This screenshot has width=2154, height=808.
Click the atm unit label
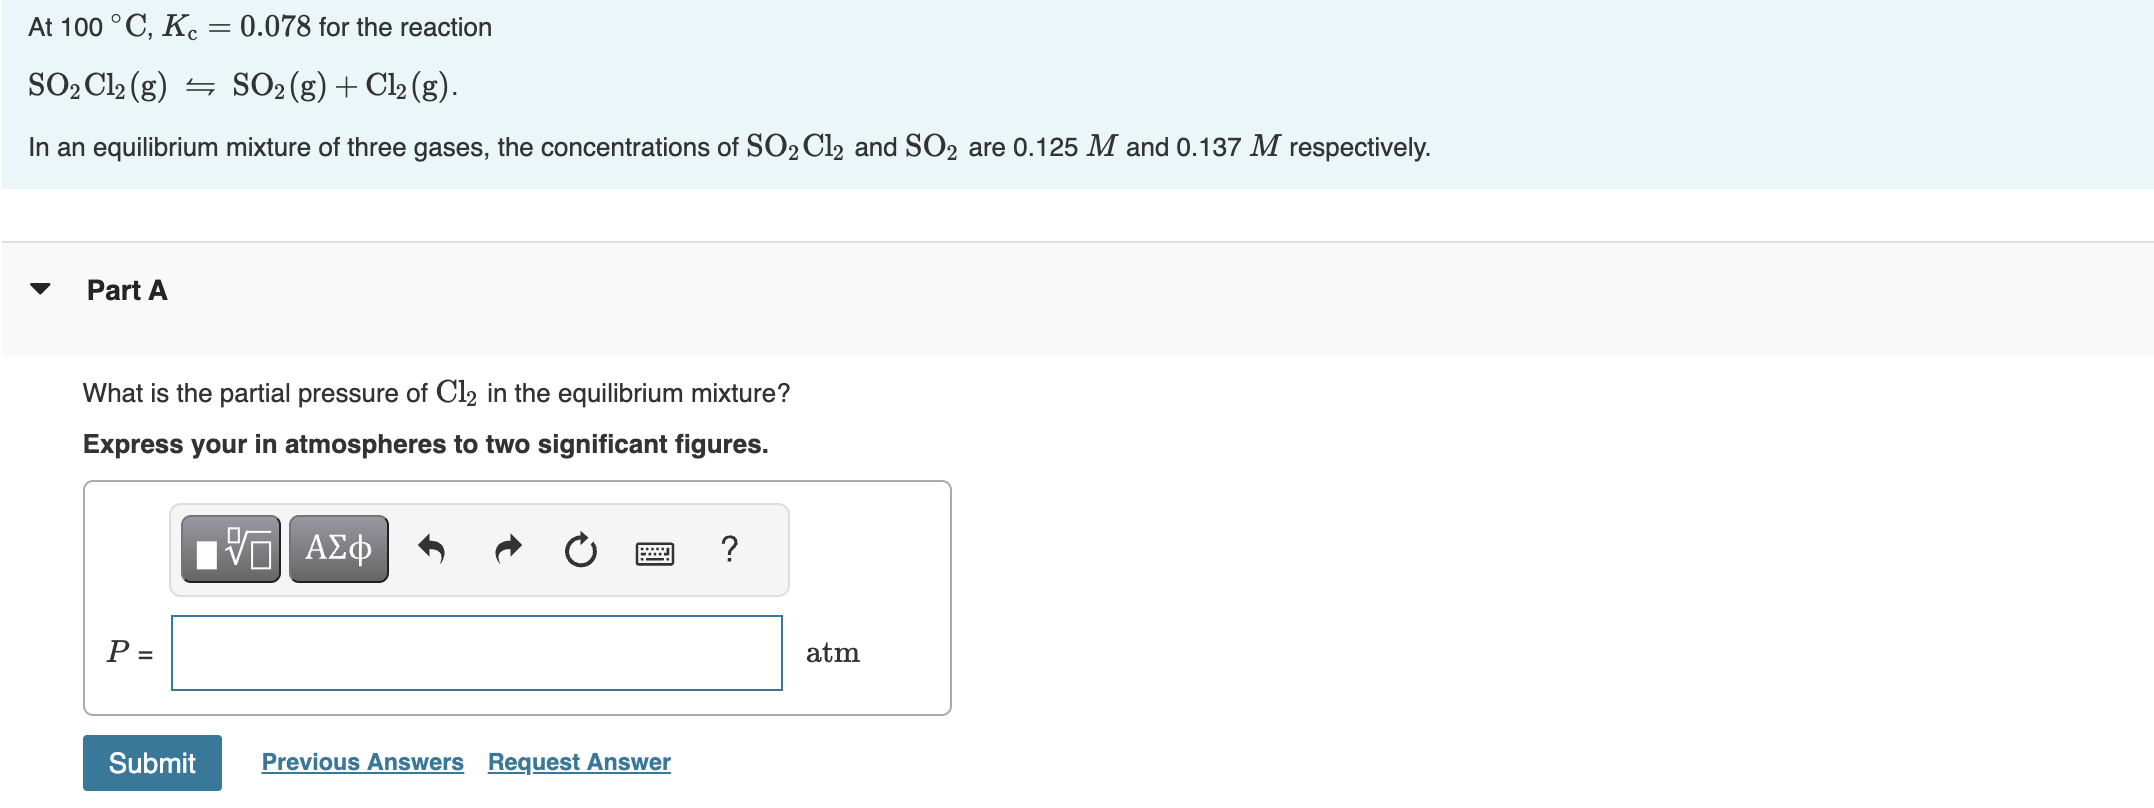tap(833, 653)
